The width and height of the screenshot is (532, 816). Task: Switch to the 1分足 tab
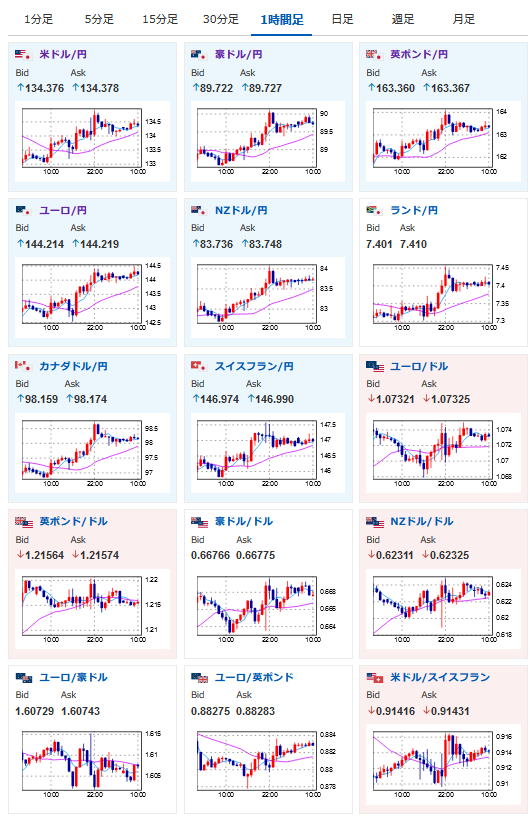click(39, 20)
